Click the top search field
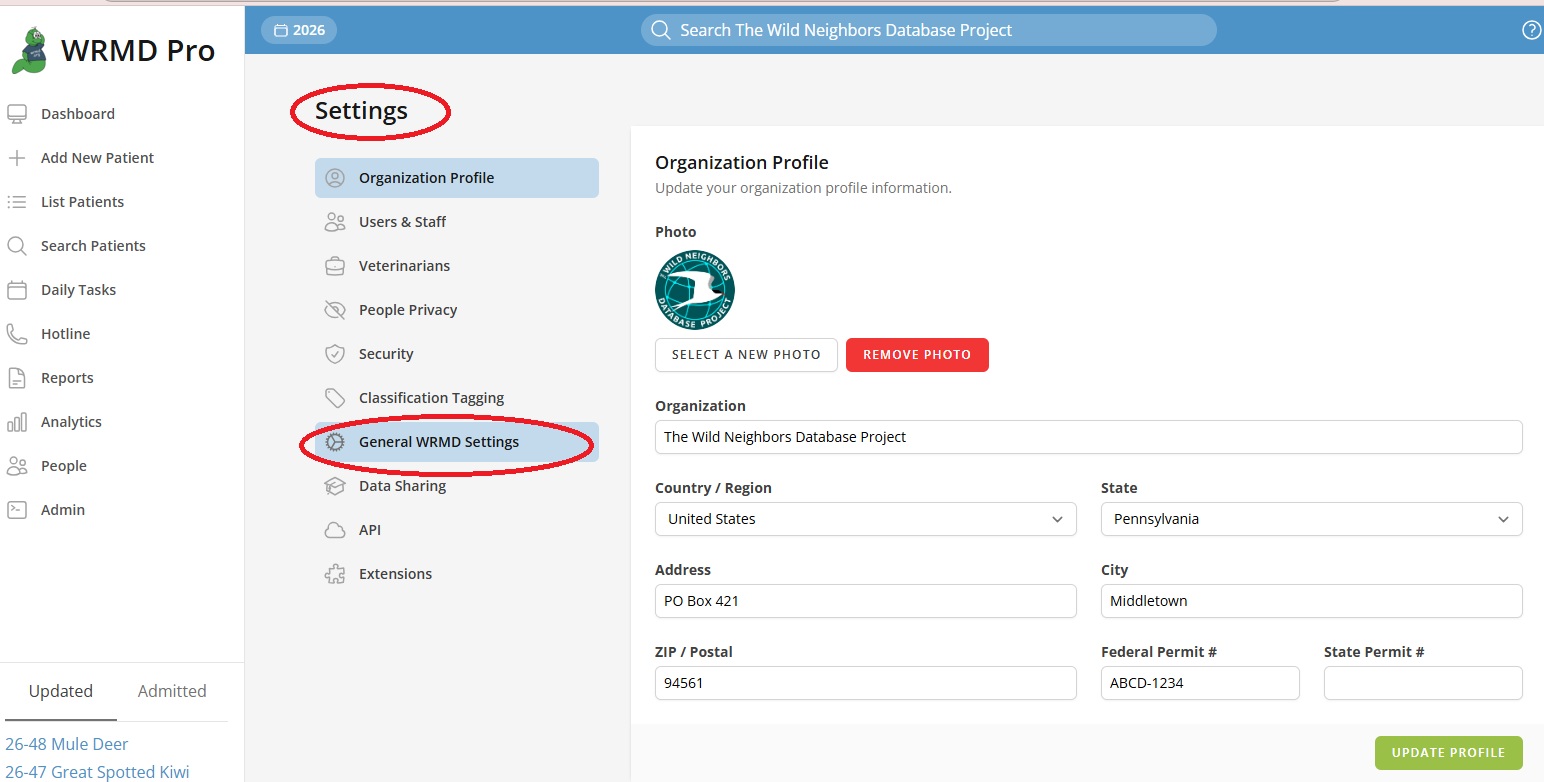Viewport: 1544px width, 782px height. point(929,30)
